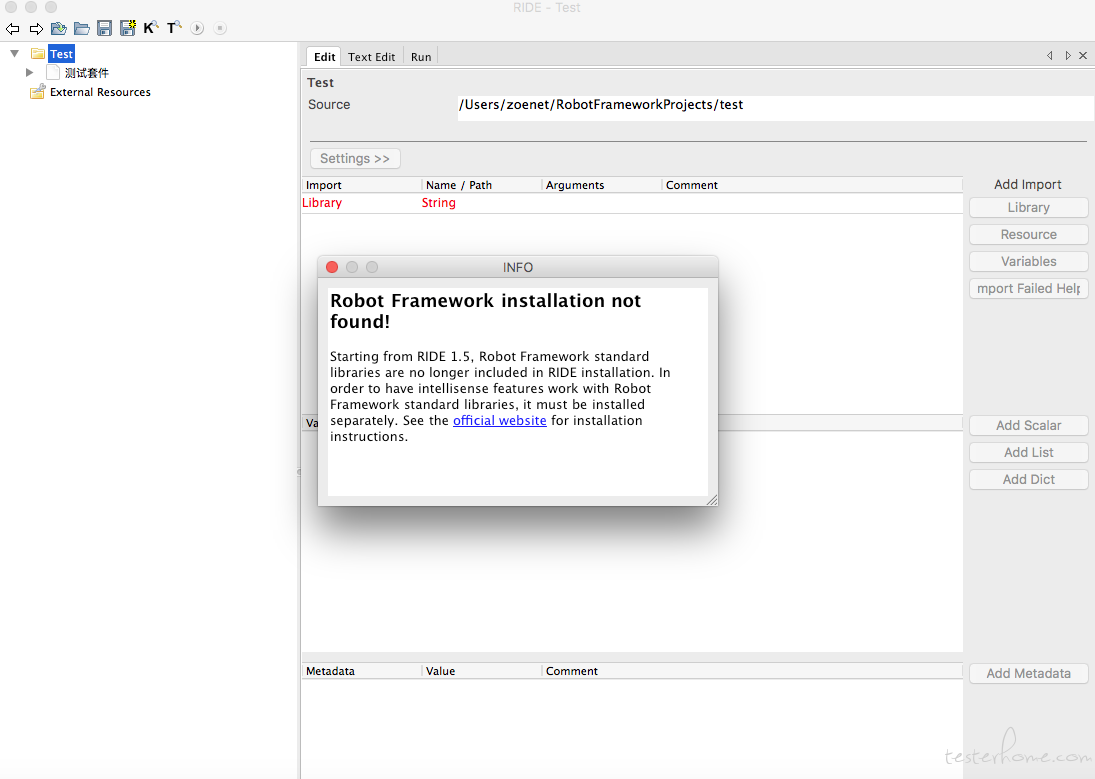Viewport: 1095px width, 779px height.
Task: Switch to the Edit tab
Action: [x=324, y=57]
